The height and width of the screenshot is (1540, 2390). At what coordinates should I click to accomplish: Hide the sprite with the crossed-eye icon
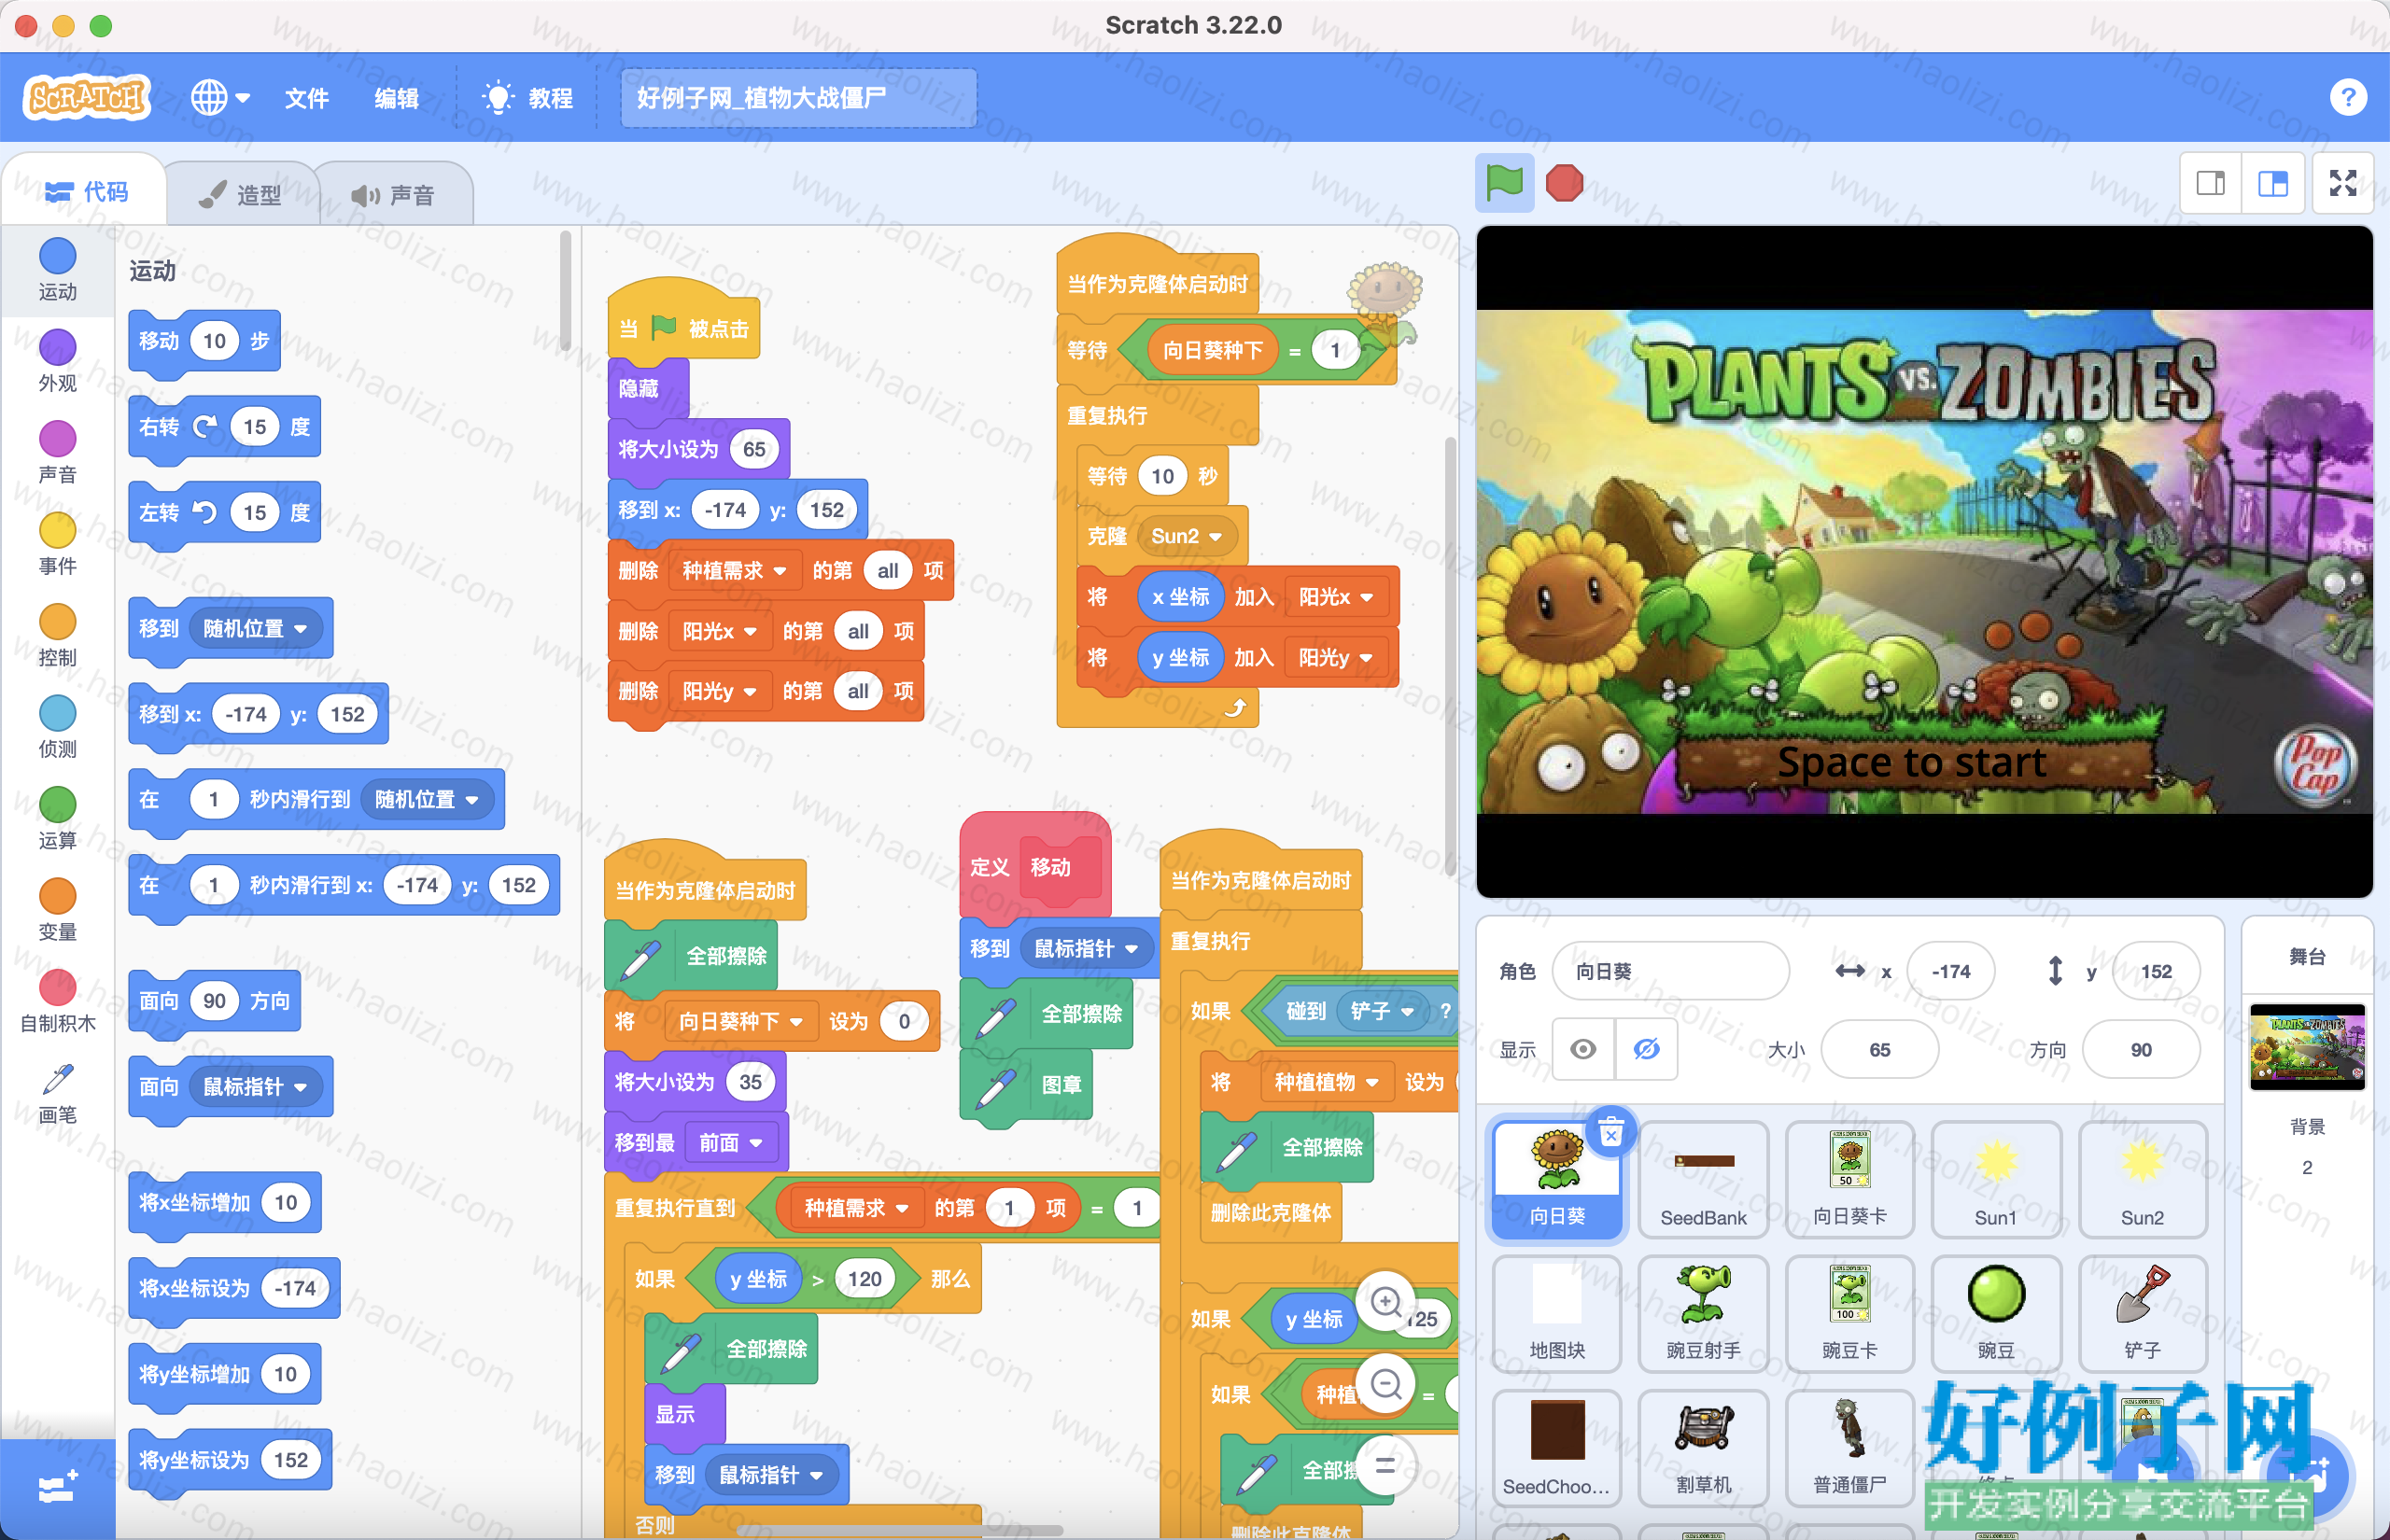tap(1646, 1049)
